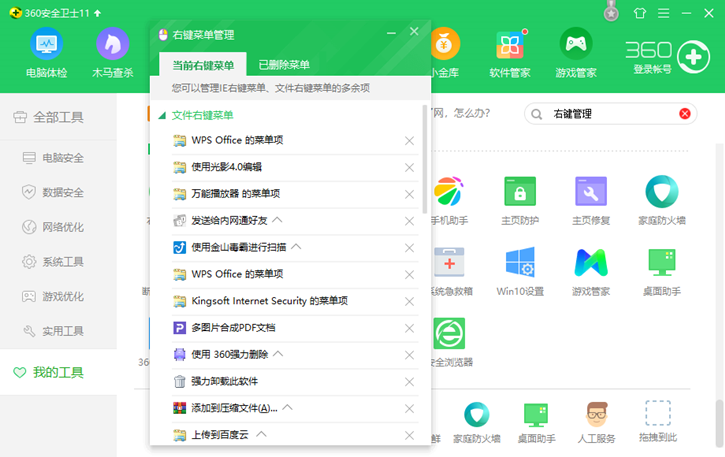The image size is (725, 457).
Task: Launch 游戏管家 tool in tools grid
Action: point(591,262)
